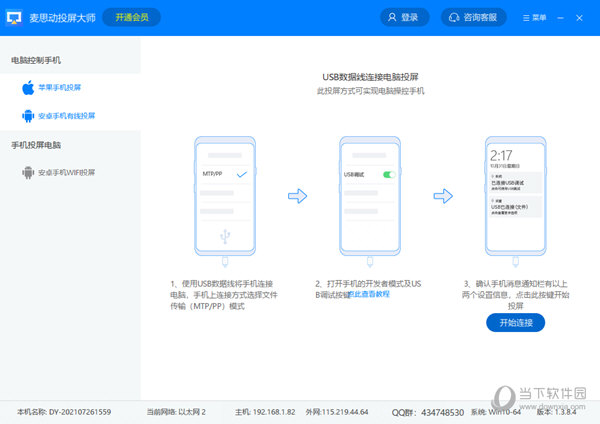This screenshot has height=424, width=600.
Task: Open the 菜单 menu
Action: coord(535,18)
